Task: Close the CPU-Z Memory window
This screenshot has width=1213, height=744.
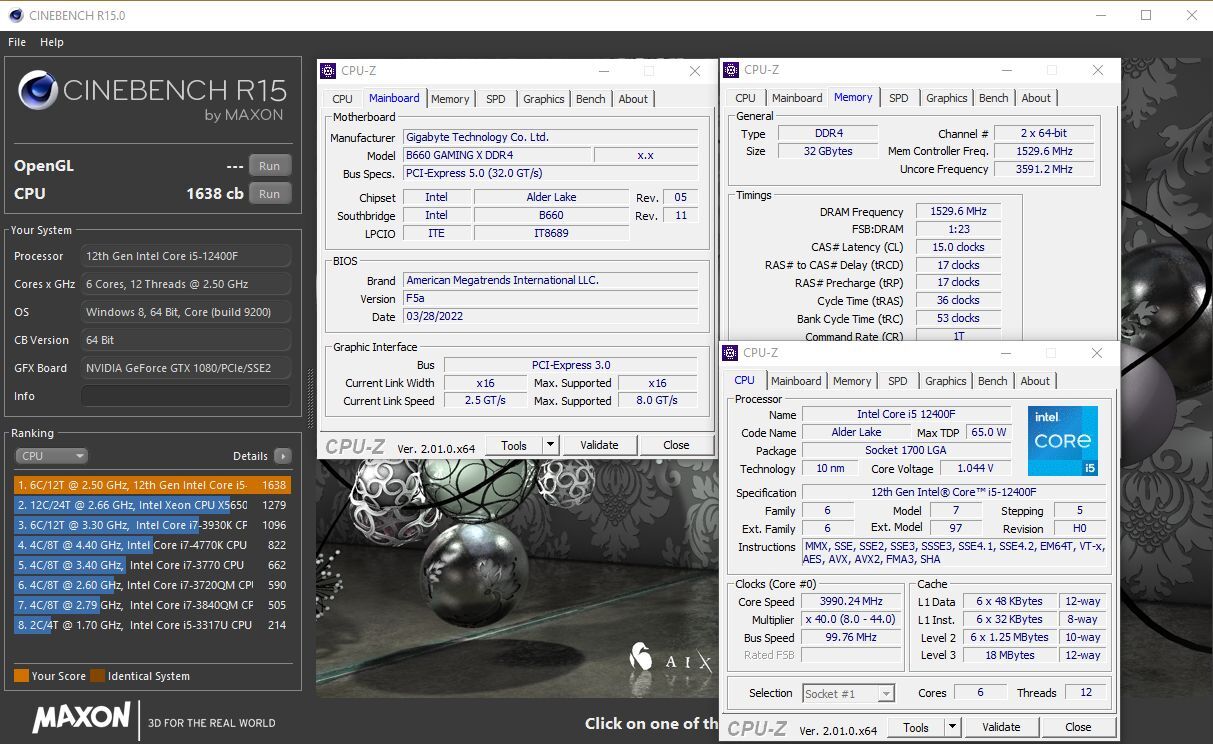Action: point(1098,70)
